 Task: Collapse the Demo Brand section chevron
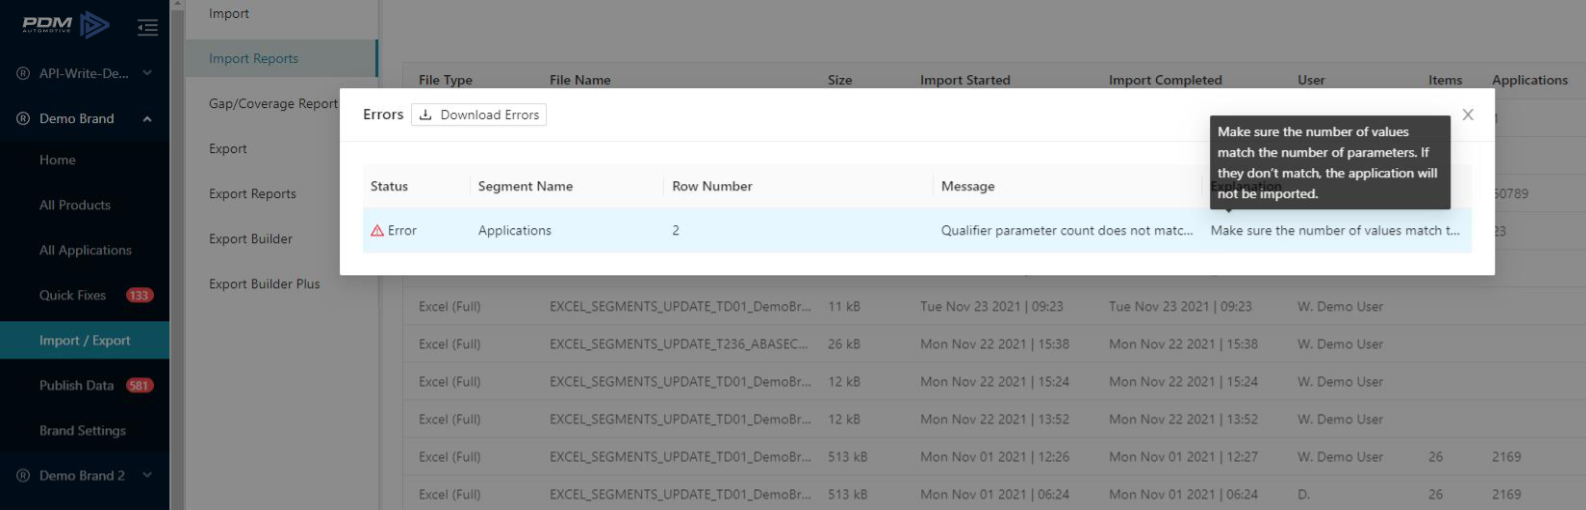(x=147, y=118)
